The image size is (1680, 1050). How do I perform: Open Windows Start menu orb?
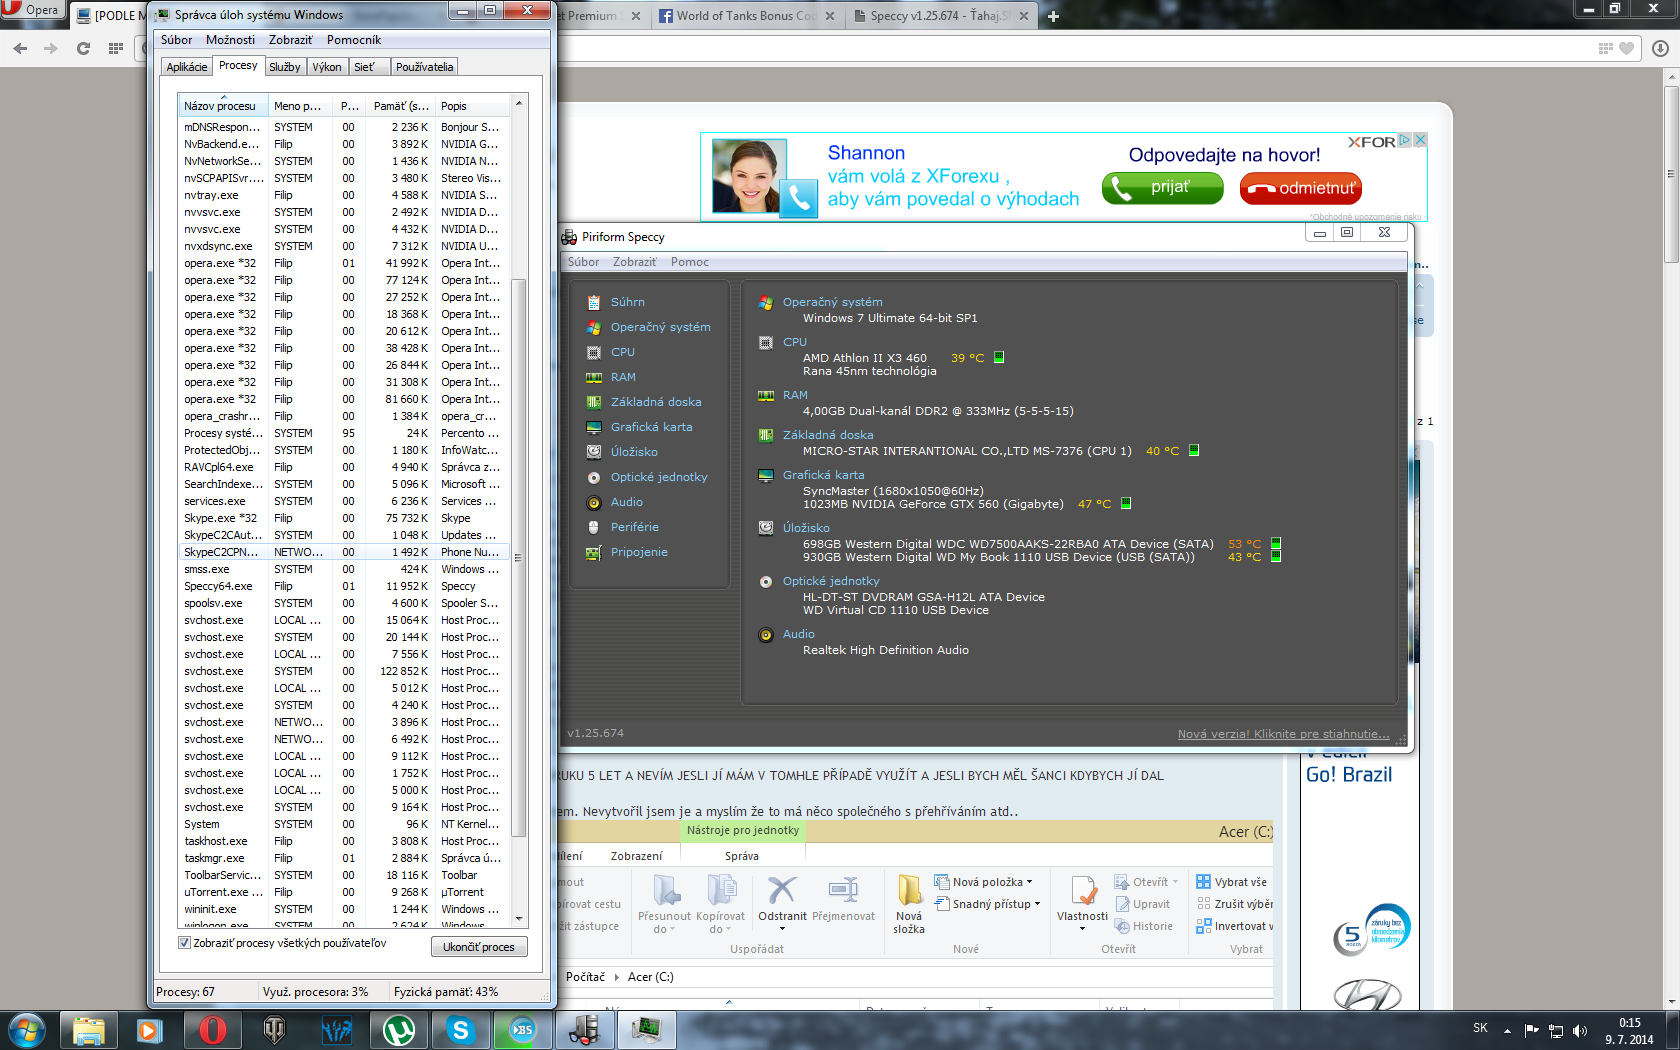point(27,1030)
